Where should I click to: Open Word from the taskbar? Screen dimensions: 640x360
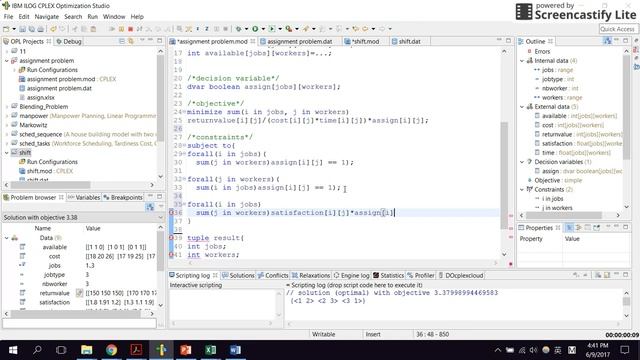pyautogui.click(x=236, y=350)
